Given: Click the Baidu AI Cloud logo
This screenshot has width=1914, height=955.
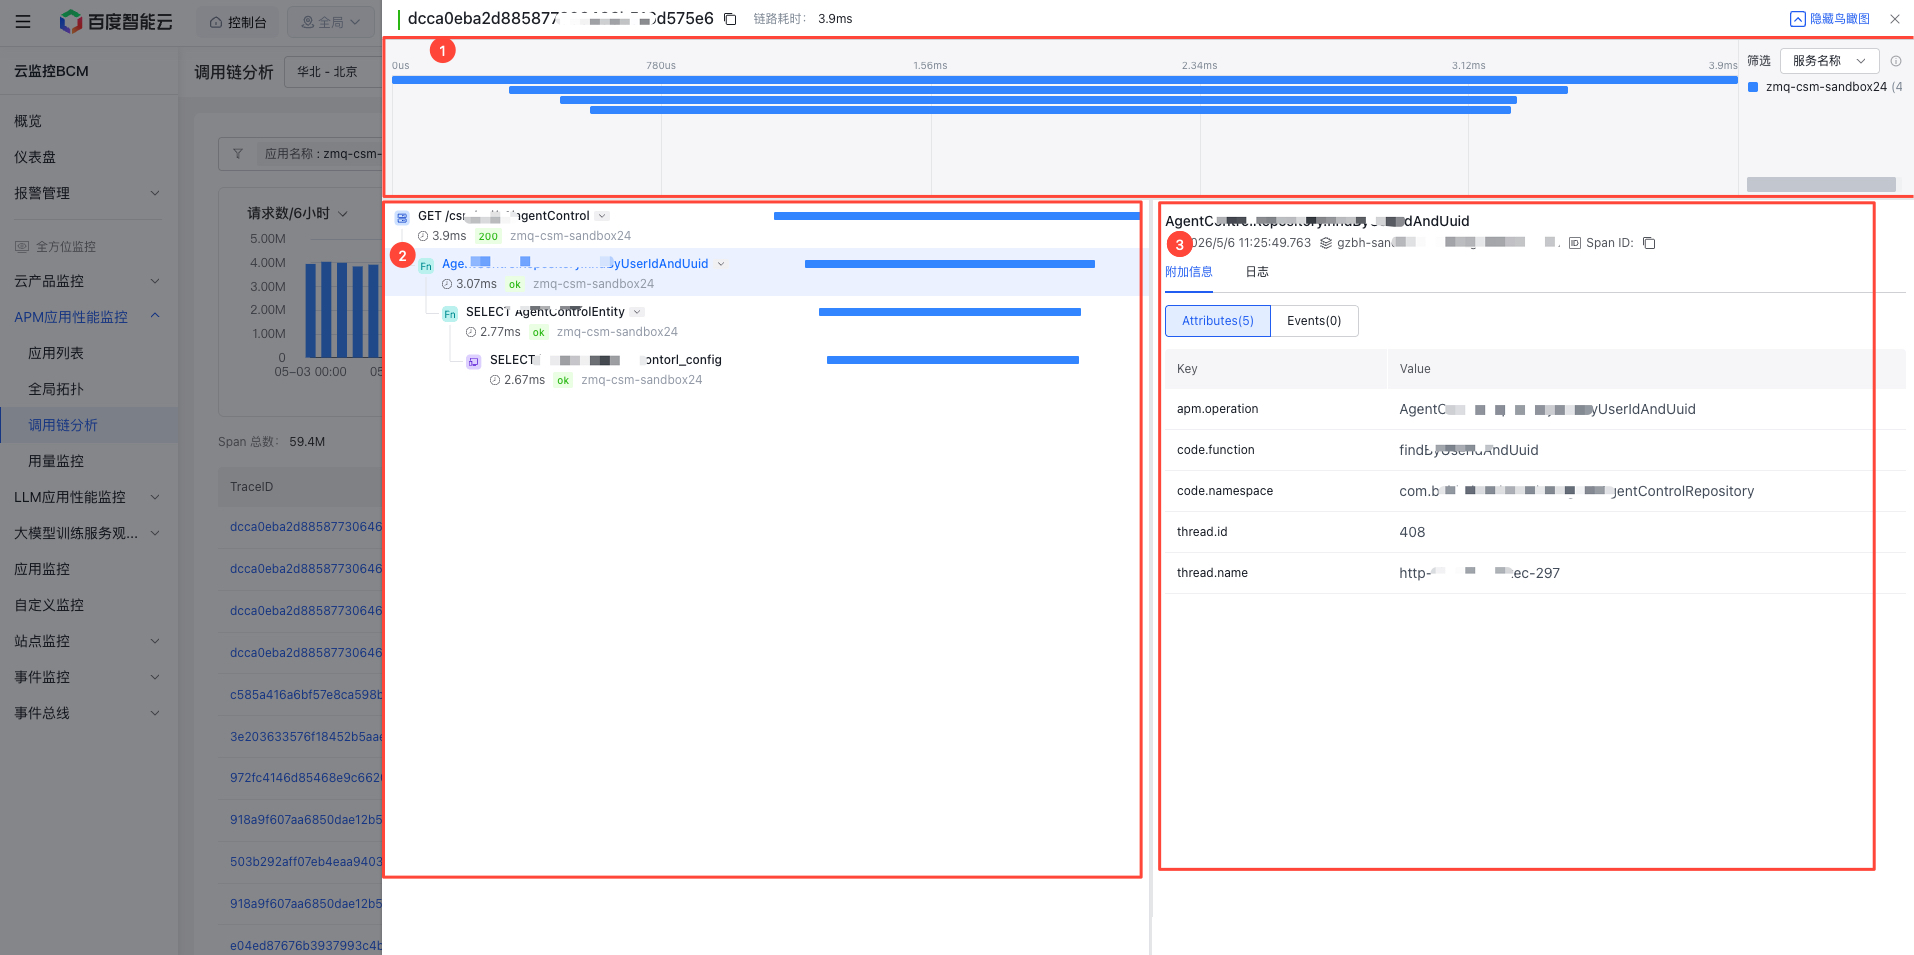Looking at the screenshot, I should pyautogui.click(x=116, y=21).
